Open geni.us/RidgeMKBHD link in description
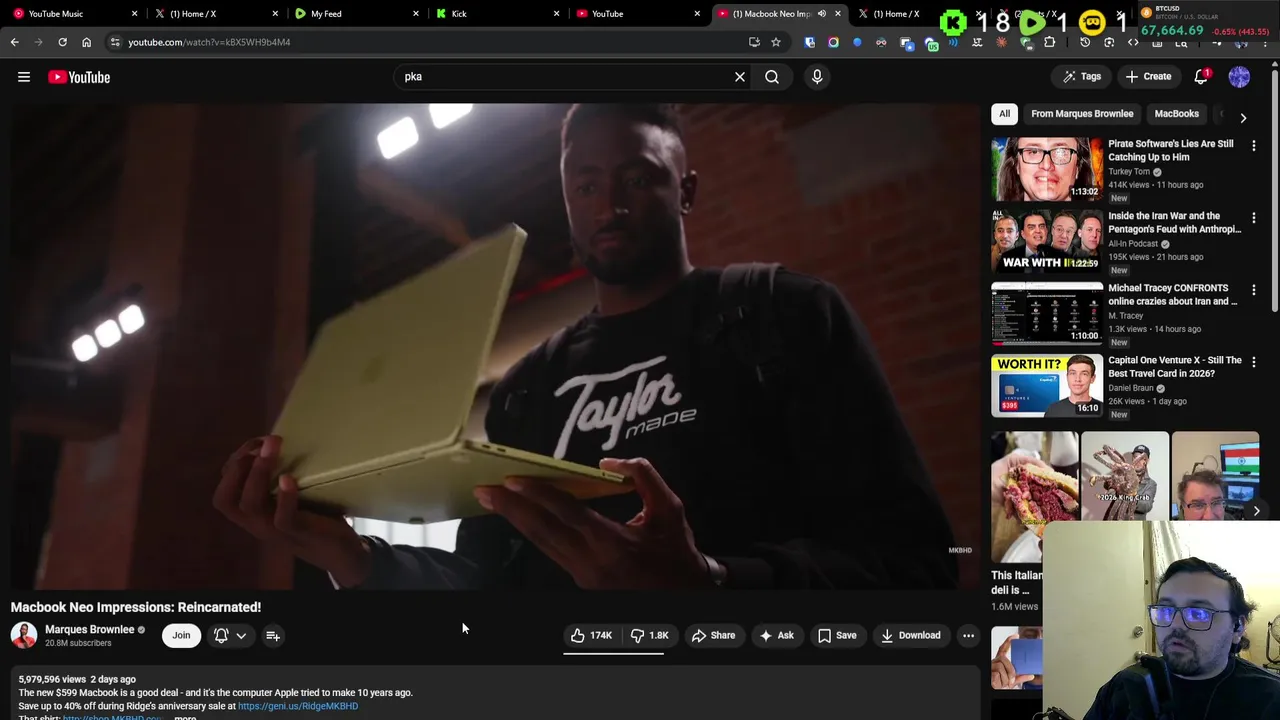Viewport: 1280px width, 720px height. click(x=298, y=706)
